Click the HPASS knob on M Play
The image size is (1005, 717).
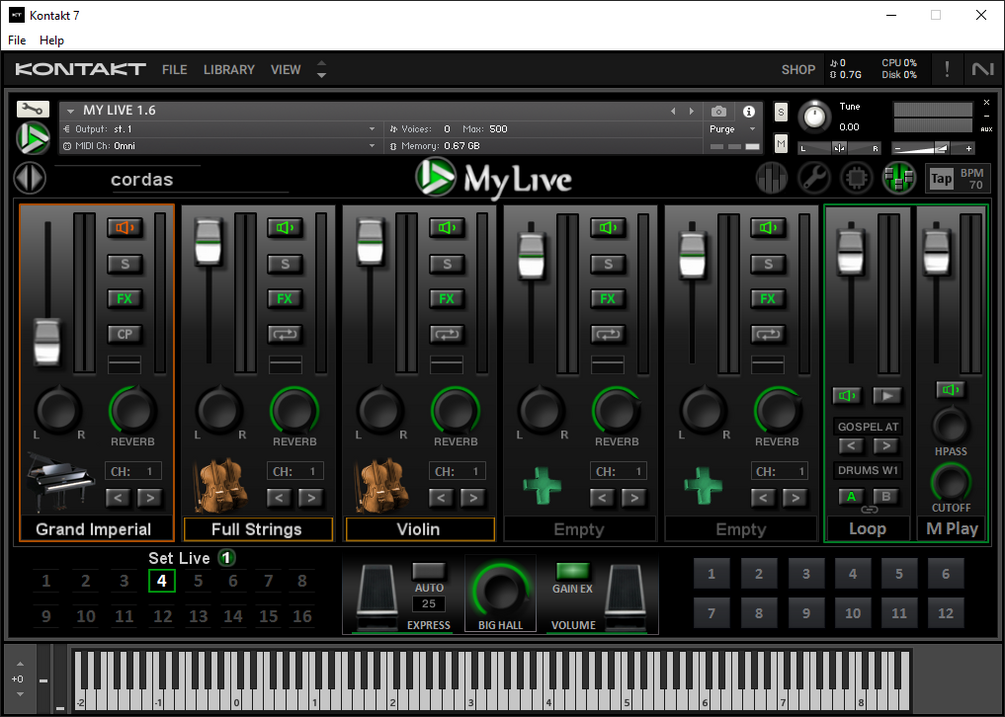pyautogui.click(x=951, y=425)
